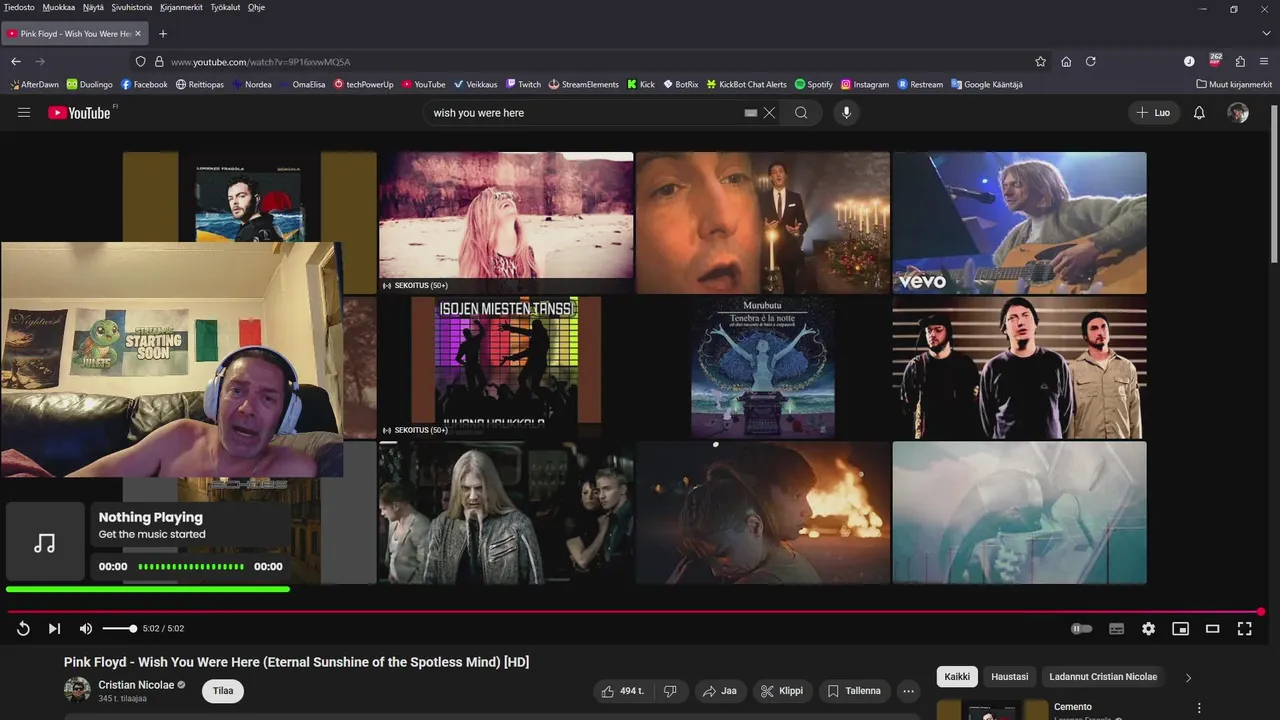Go back with browser back arrow

tap(16, 61)
